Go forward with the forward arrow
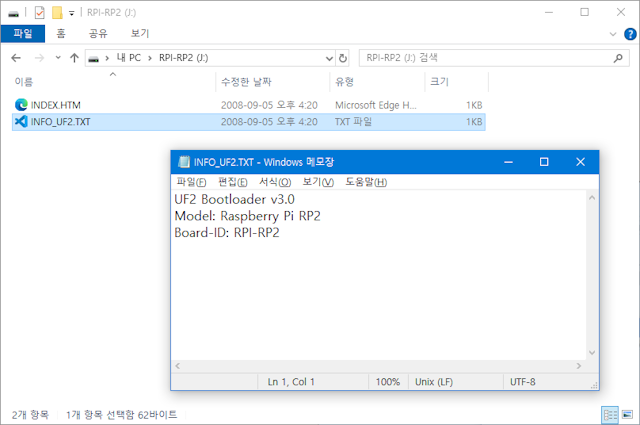 39,58
